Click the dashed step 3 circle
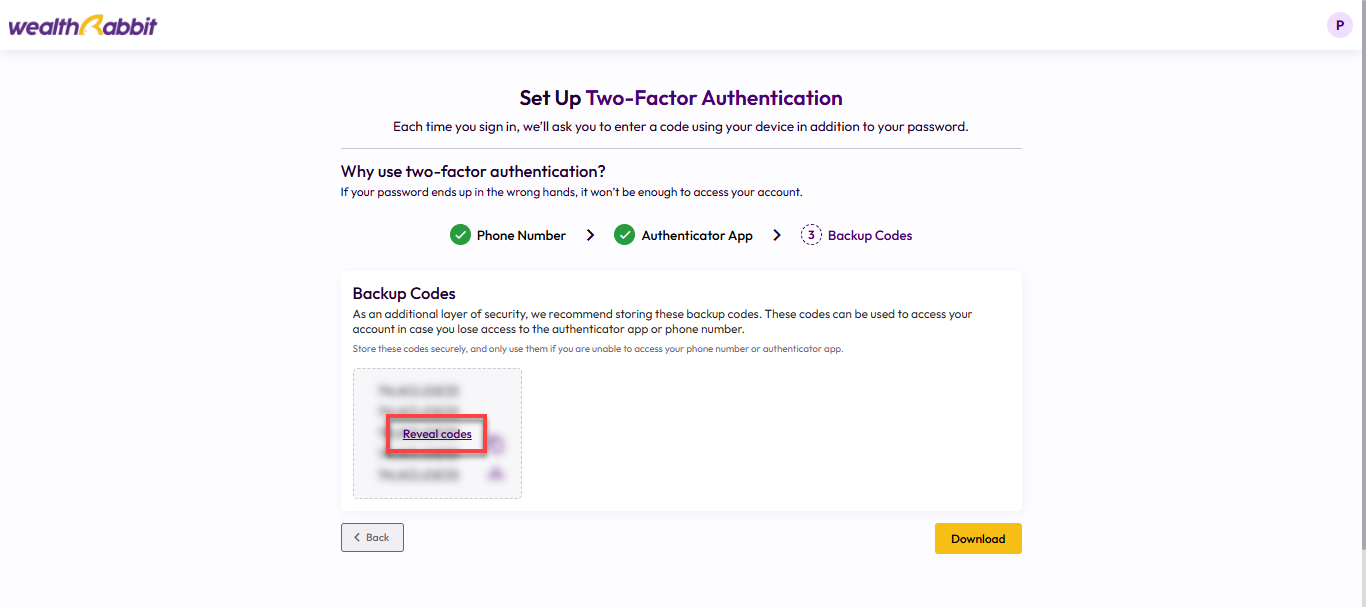The image size is (1366, 607). click(811, 235)
